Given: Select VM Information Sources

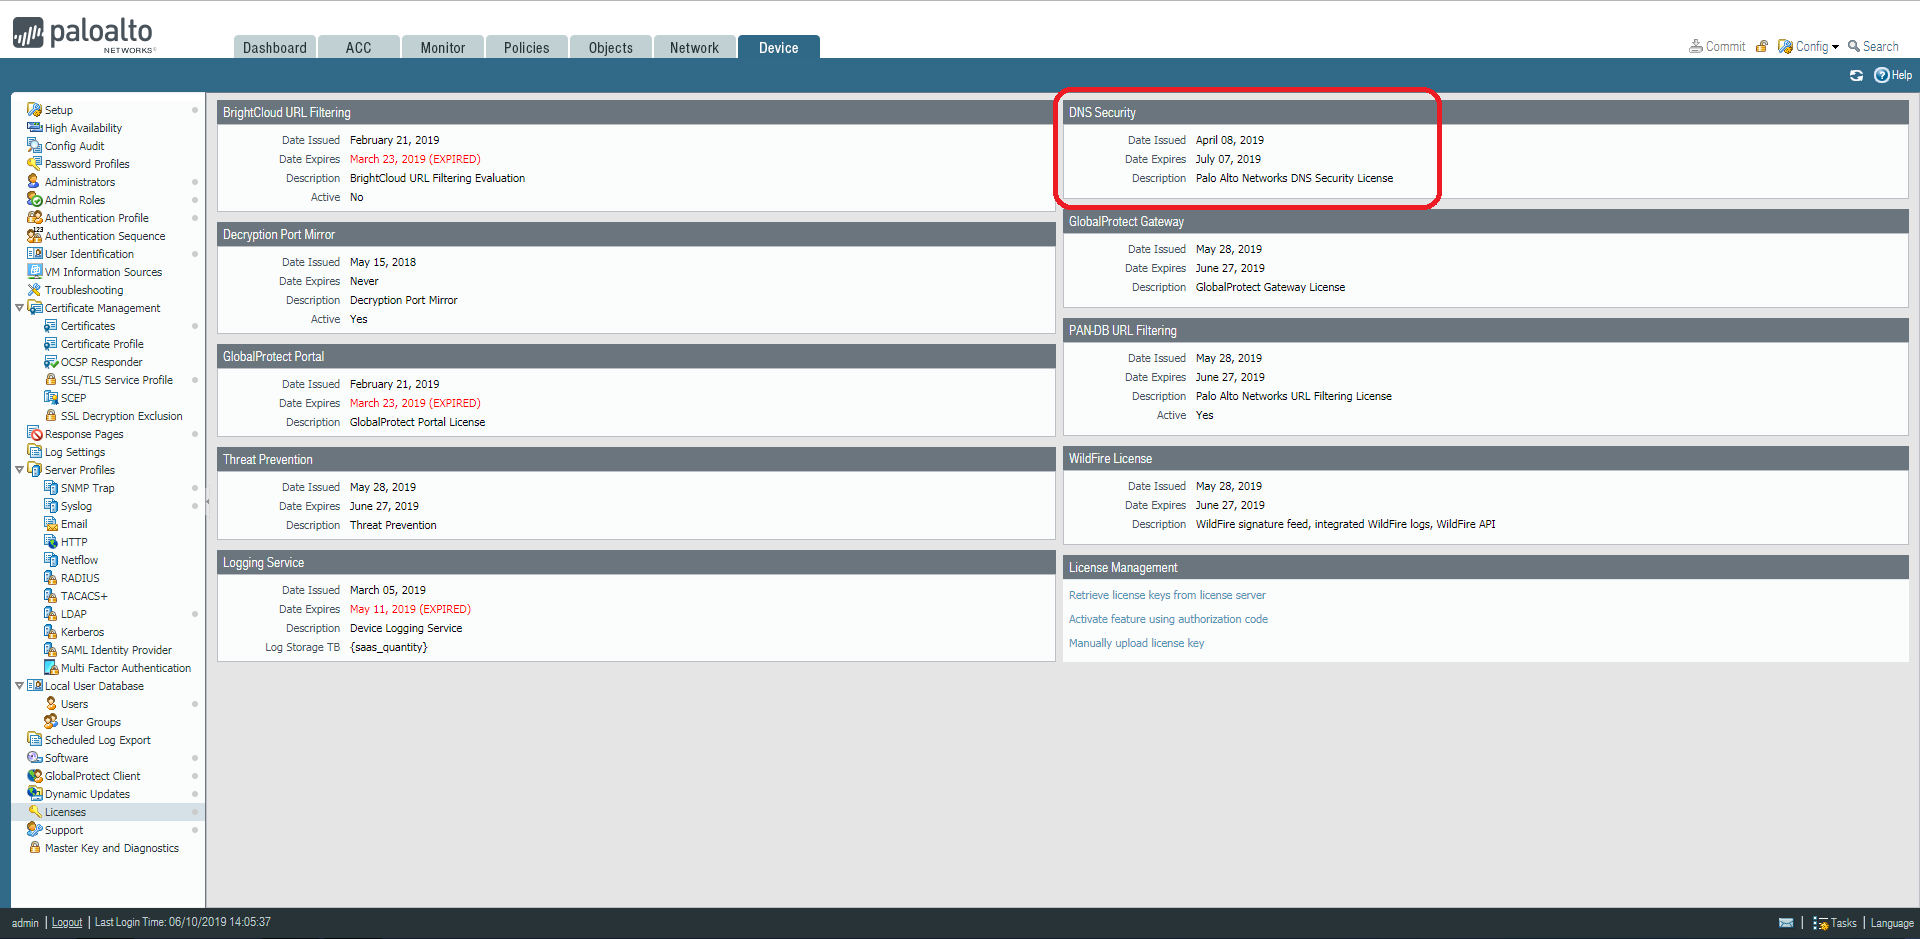Looking at the screenshot, I should (x=103, y=272).
